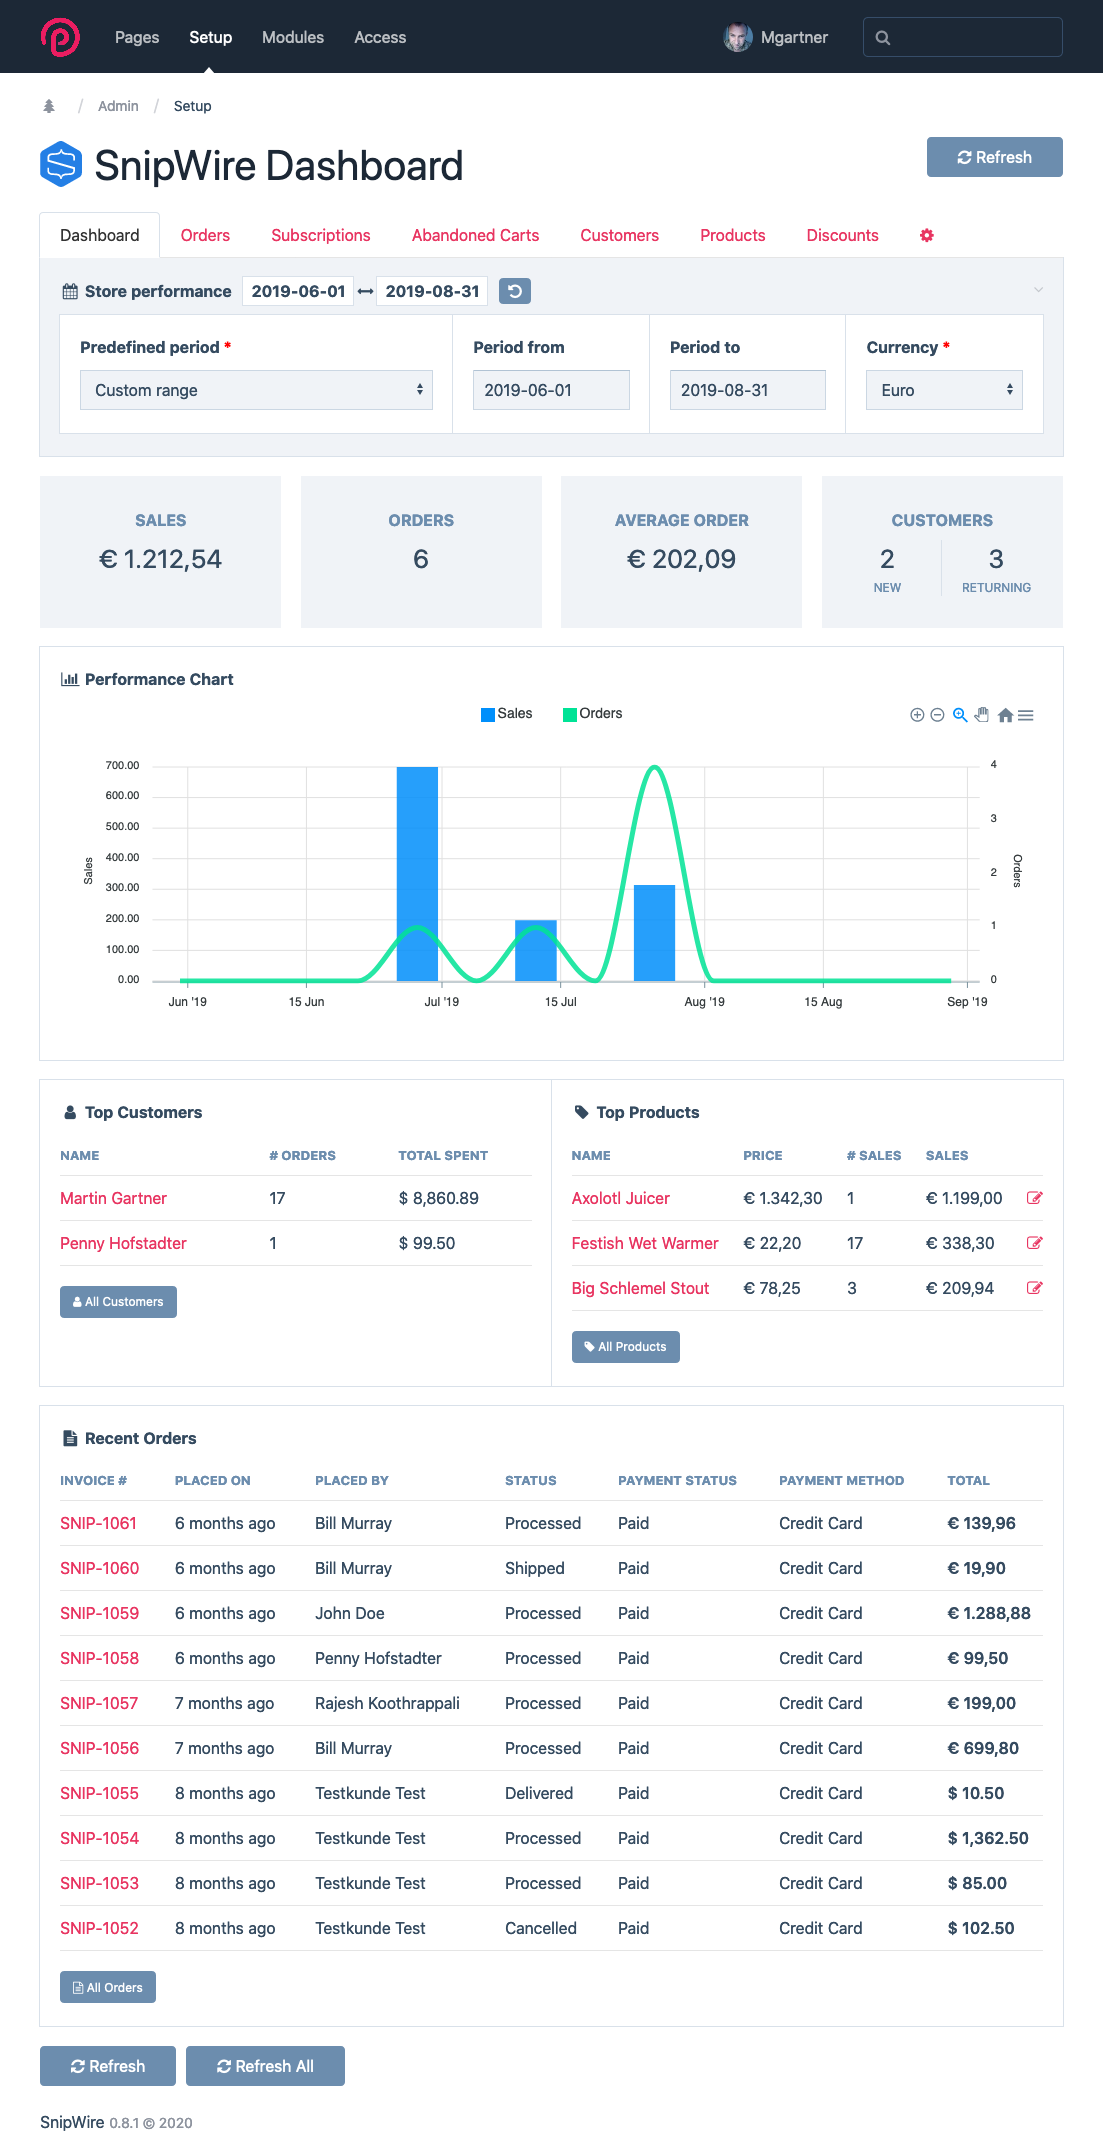Open invoice SNIP-1052
The height and width of the screenshot is (2148, 1103).
pos(99,1928)
